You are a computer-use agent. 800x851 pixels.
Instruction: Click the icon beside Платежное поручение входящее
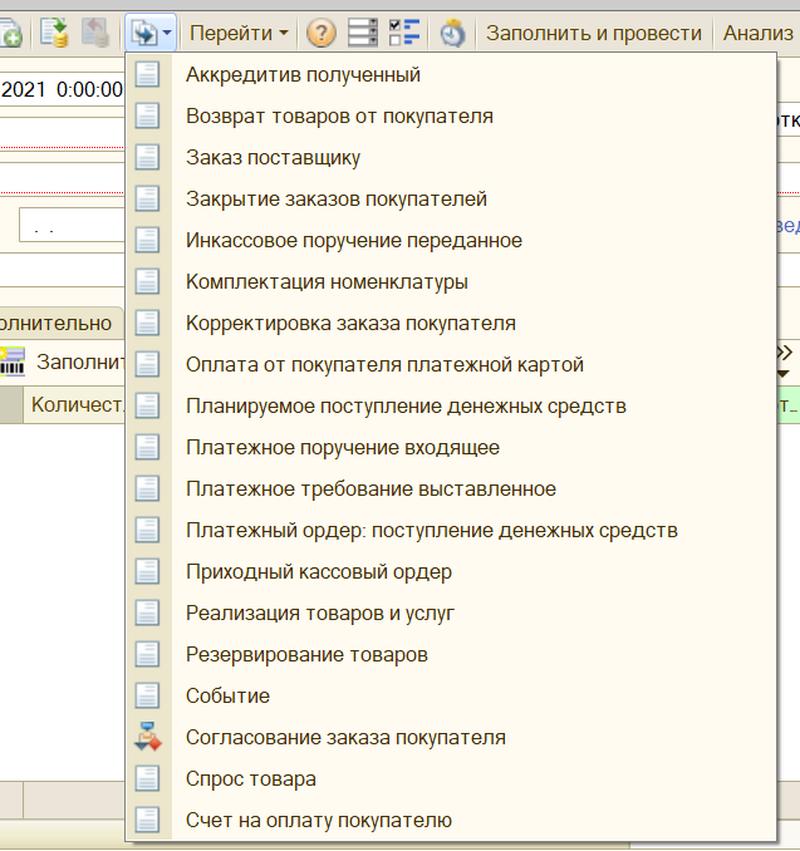click(x=147, y=447)
